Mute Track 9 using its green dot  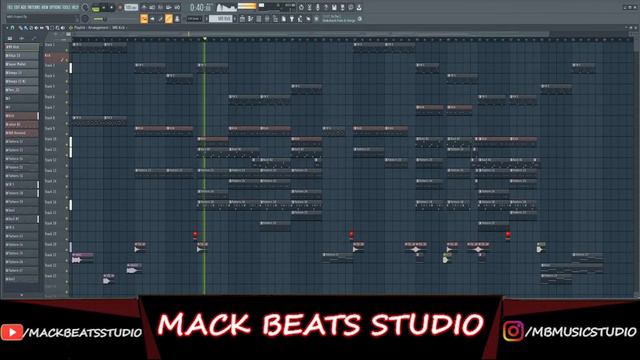67,134
